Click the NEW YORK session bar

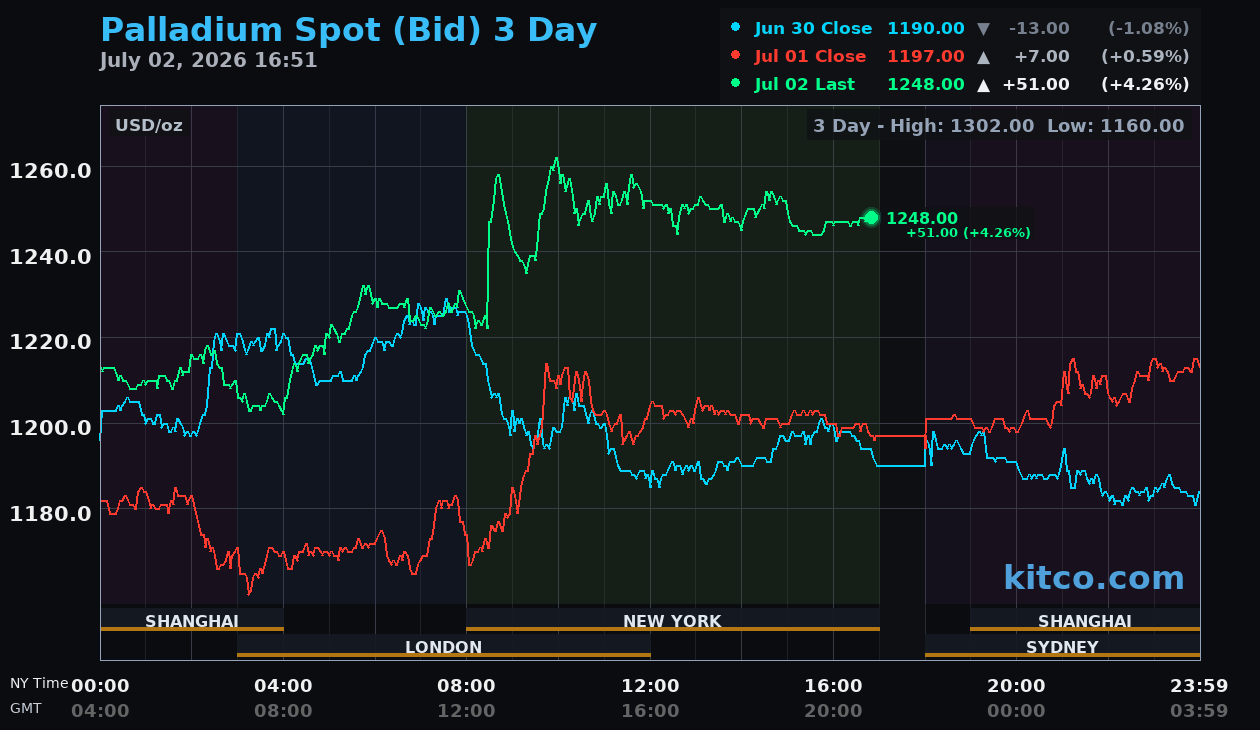point(673,621)
